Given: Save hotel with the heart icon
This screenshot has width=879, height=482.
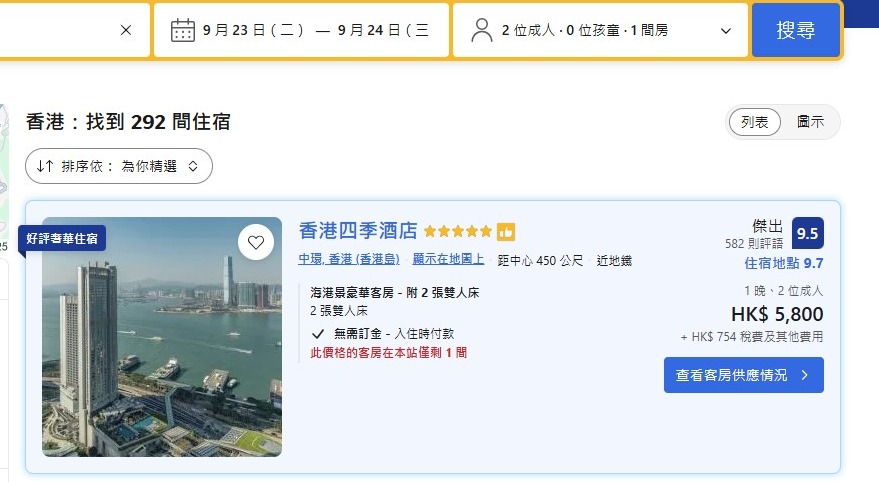Looking at the screenshot, I should (256, 243).
